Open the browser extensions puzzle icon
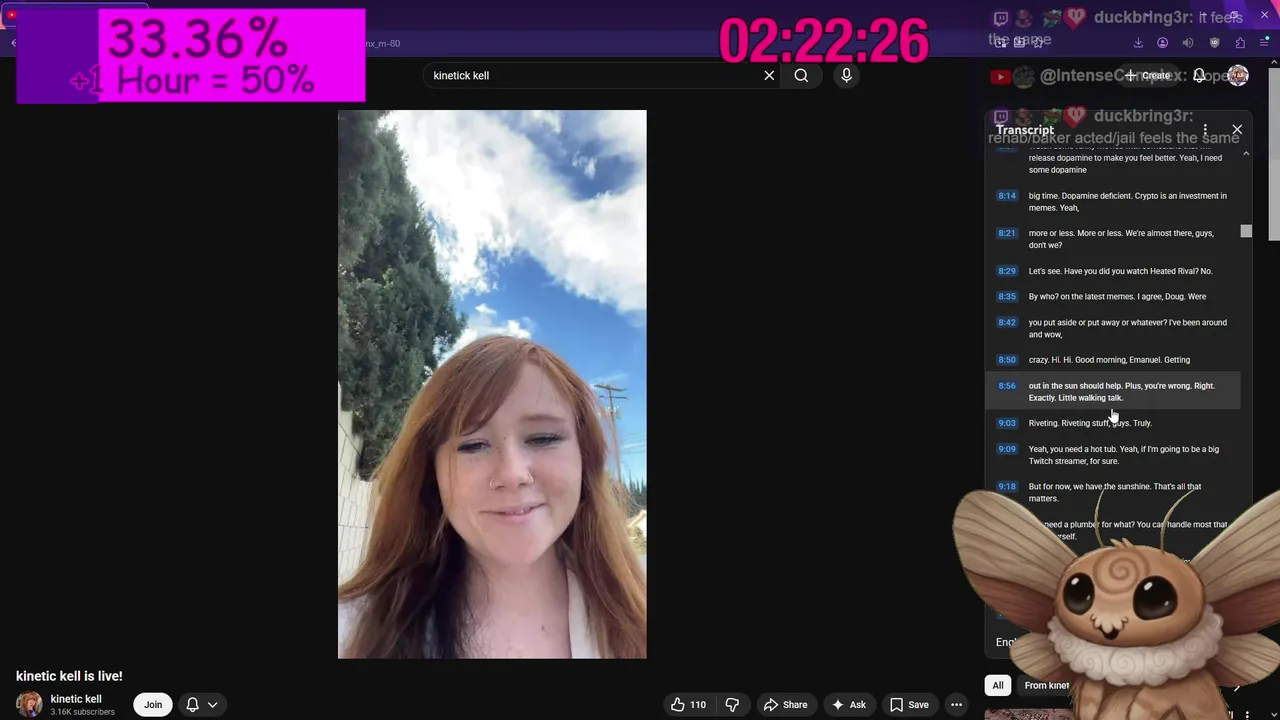 (x=1240, y=43)
